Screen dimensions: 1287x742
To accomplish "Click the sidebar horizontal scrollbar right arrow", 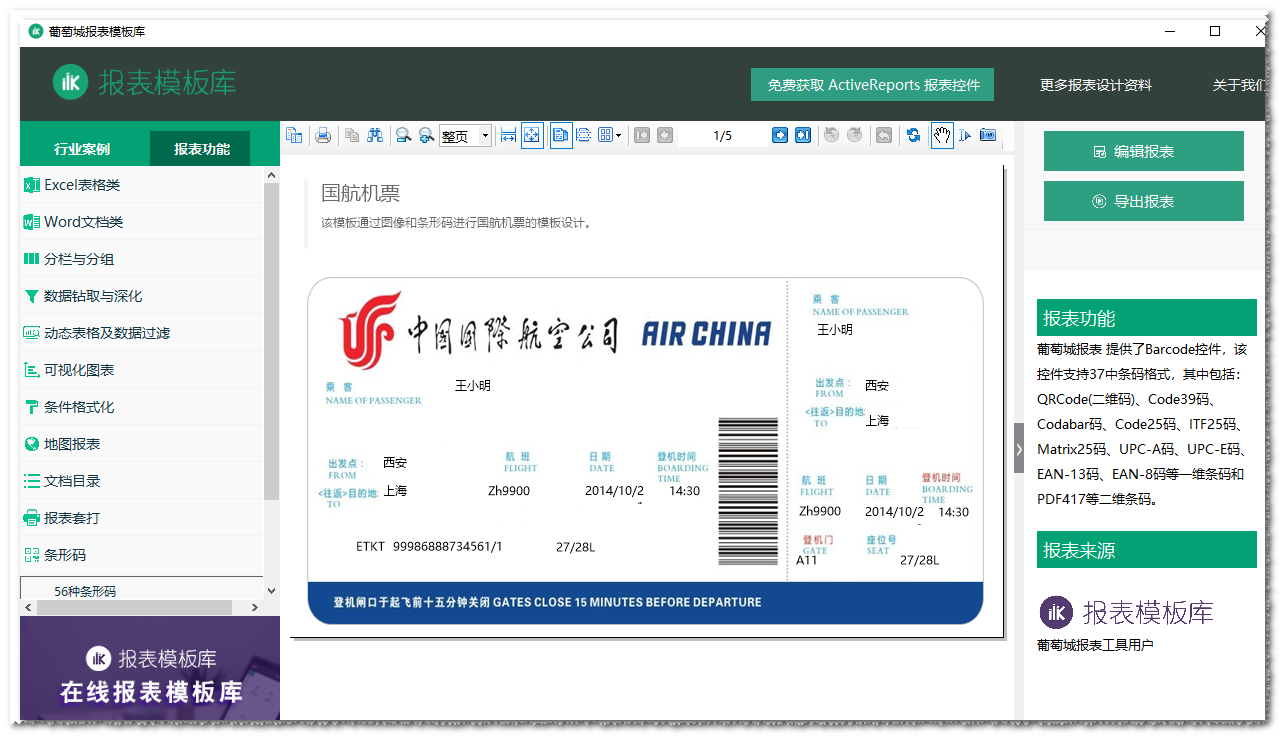I will (x=255, y=607).
